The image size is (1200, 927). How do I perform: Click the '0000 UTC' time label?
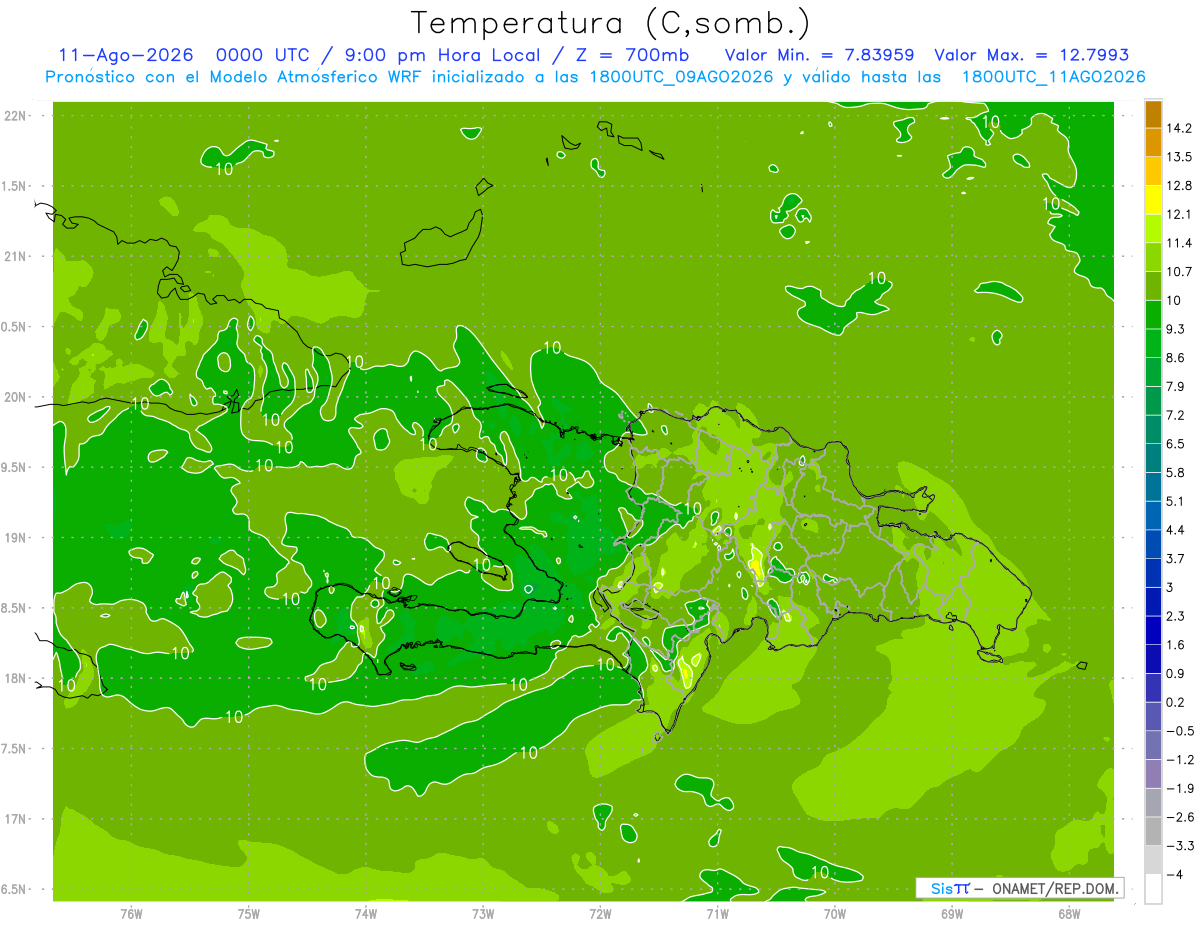click(x=264, y=55)
